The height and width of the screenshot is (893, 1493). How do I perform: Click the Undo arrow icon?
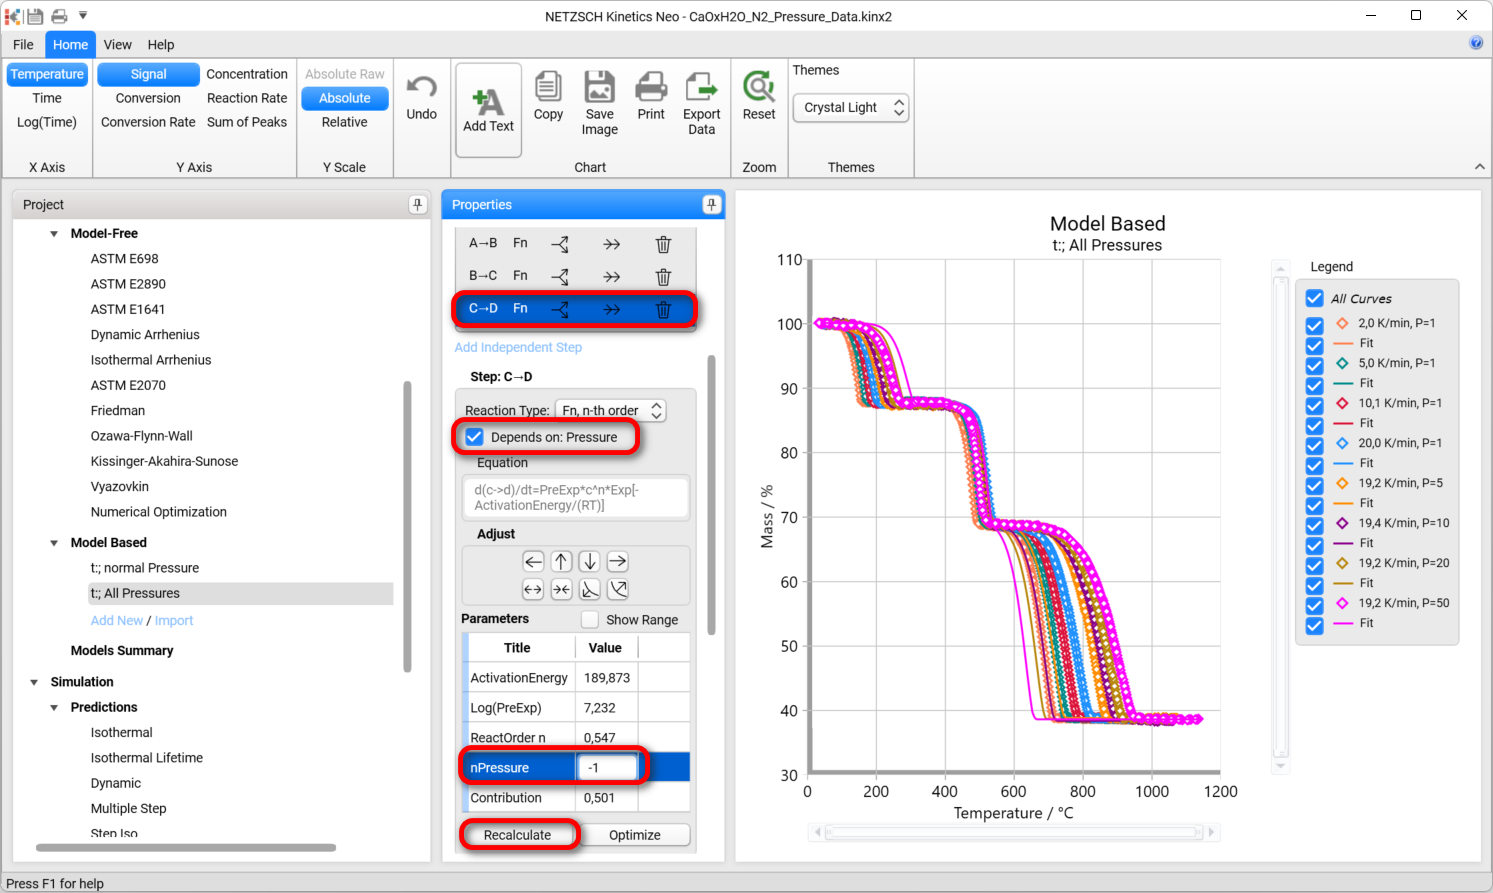421,88
